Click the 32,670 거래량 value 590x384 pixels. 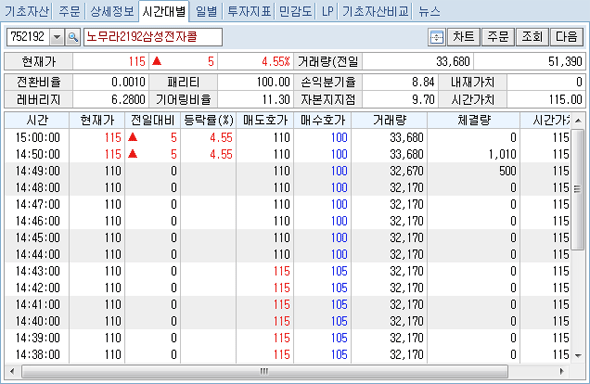coord(406,171)
